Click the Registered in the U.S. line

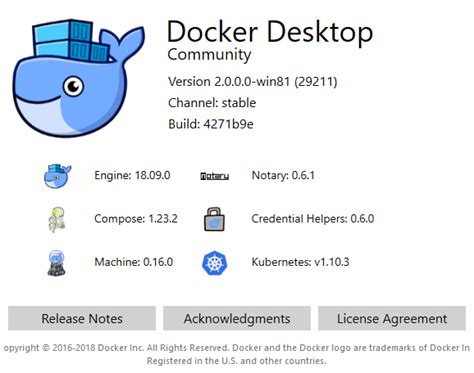[x=236, y=361]
